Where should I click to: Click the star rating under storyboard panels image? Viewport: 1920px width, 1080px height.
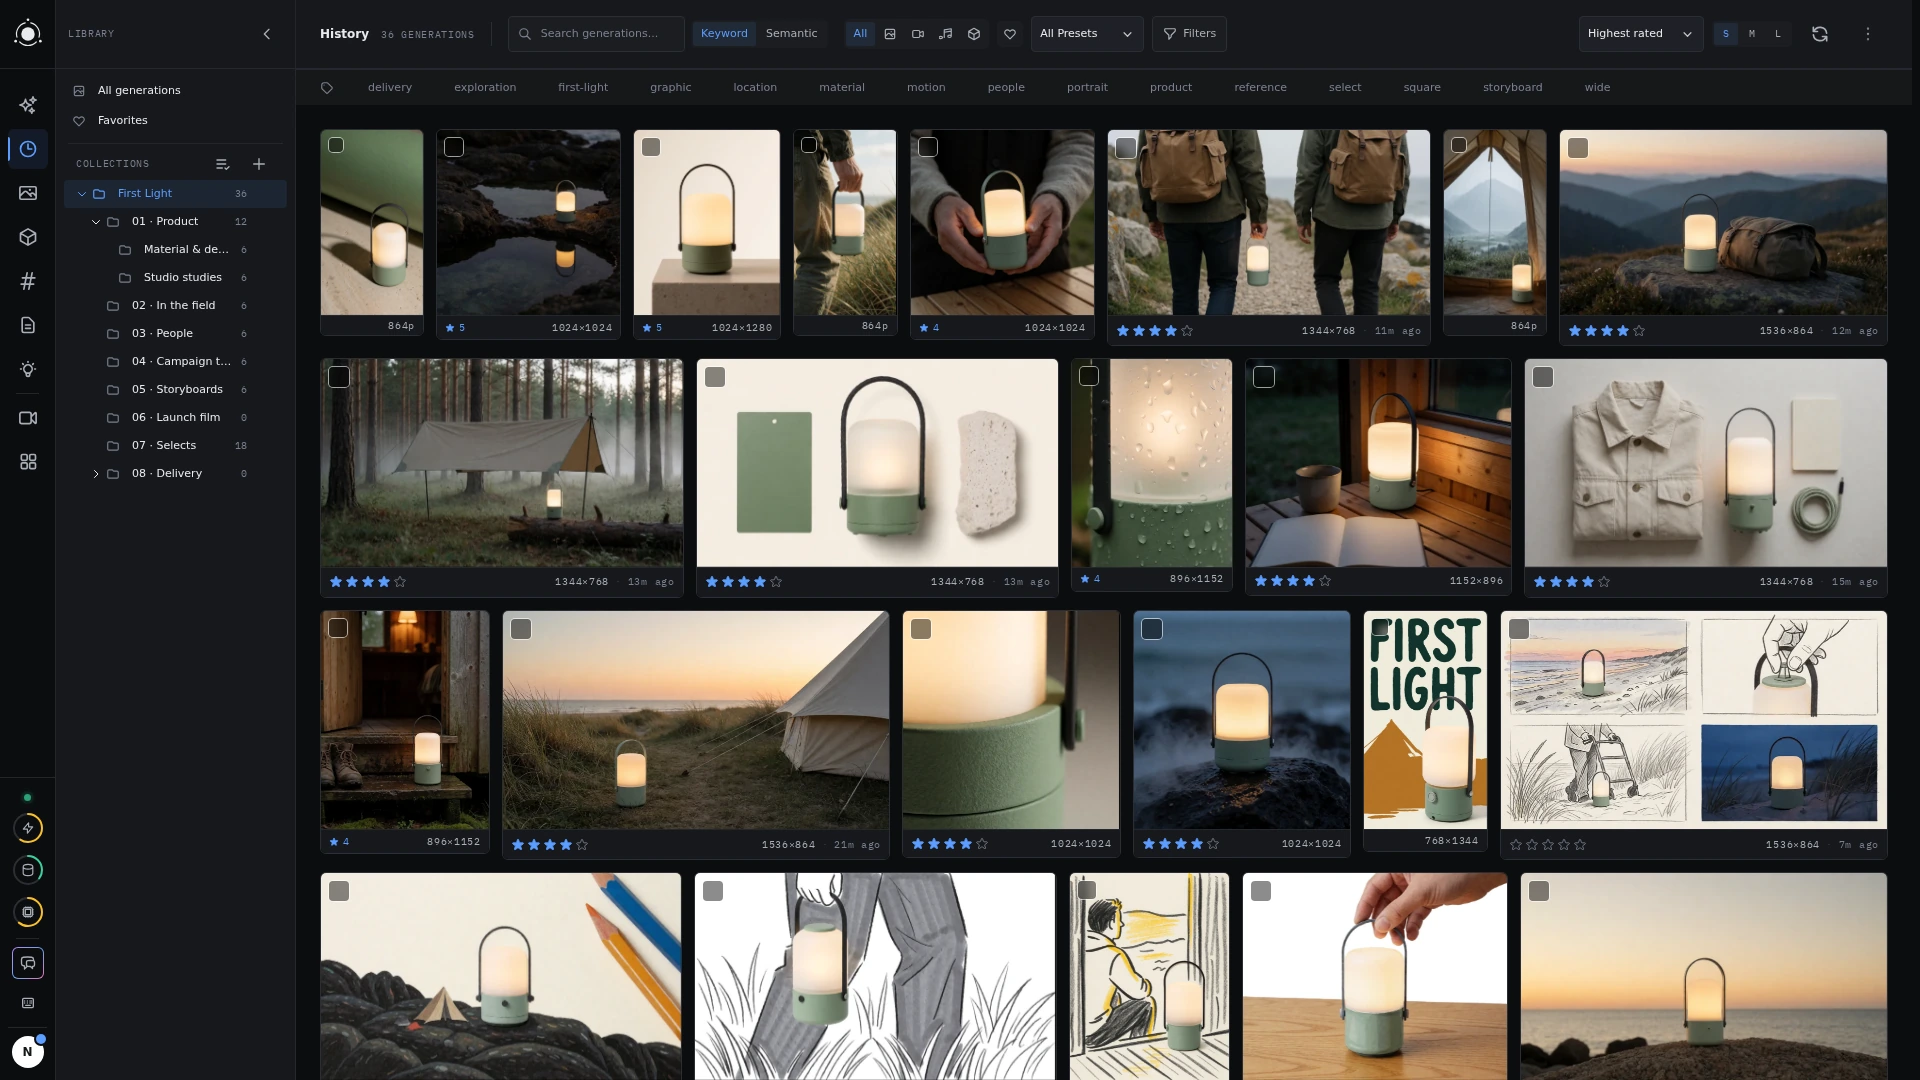[1548, 845]
